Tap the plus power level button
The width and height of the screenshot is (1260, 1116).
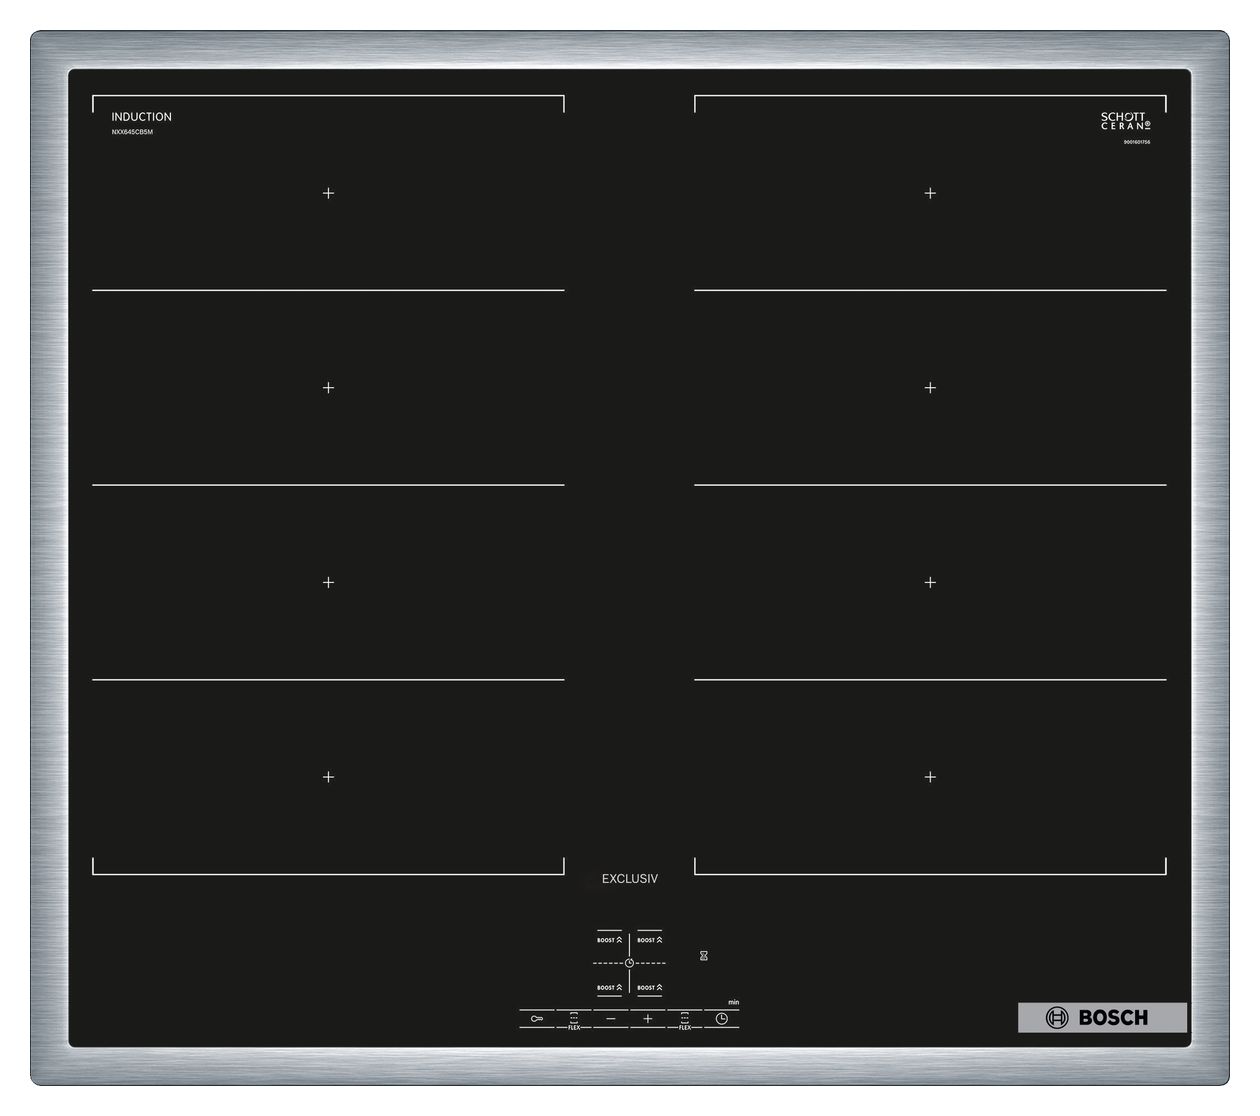(648, 1019)
